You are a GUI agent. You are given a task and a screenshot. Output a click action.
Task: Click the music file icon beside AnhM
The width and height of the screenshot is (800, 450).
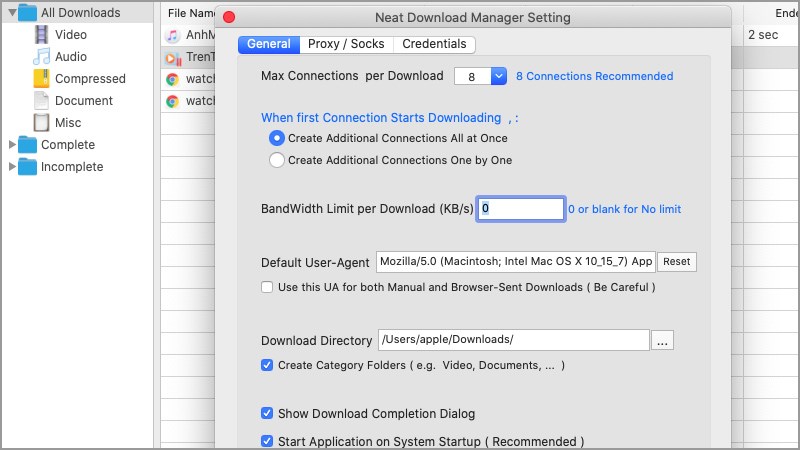click(172, 35)
